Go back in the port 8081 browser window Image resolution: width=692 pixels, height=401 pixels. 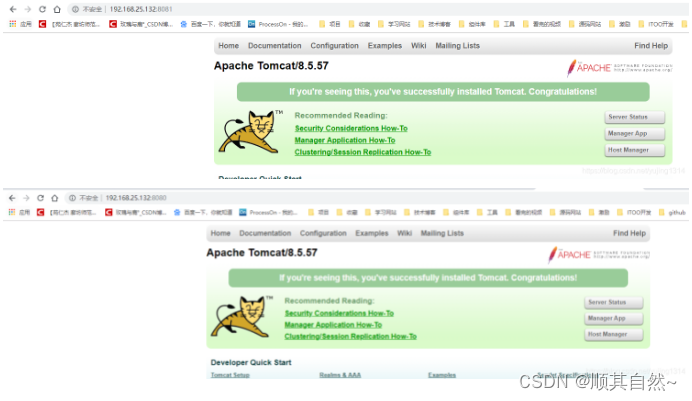pyautogui.click(x=13, y=9)
